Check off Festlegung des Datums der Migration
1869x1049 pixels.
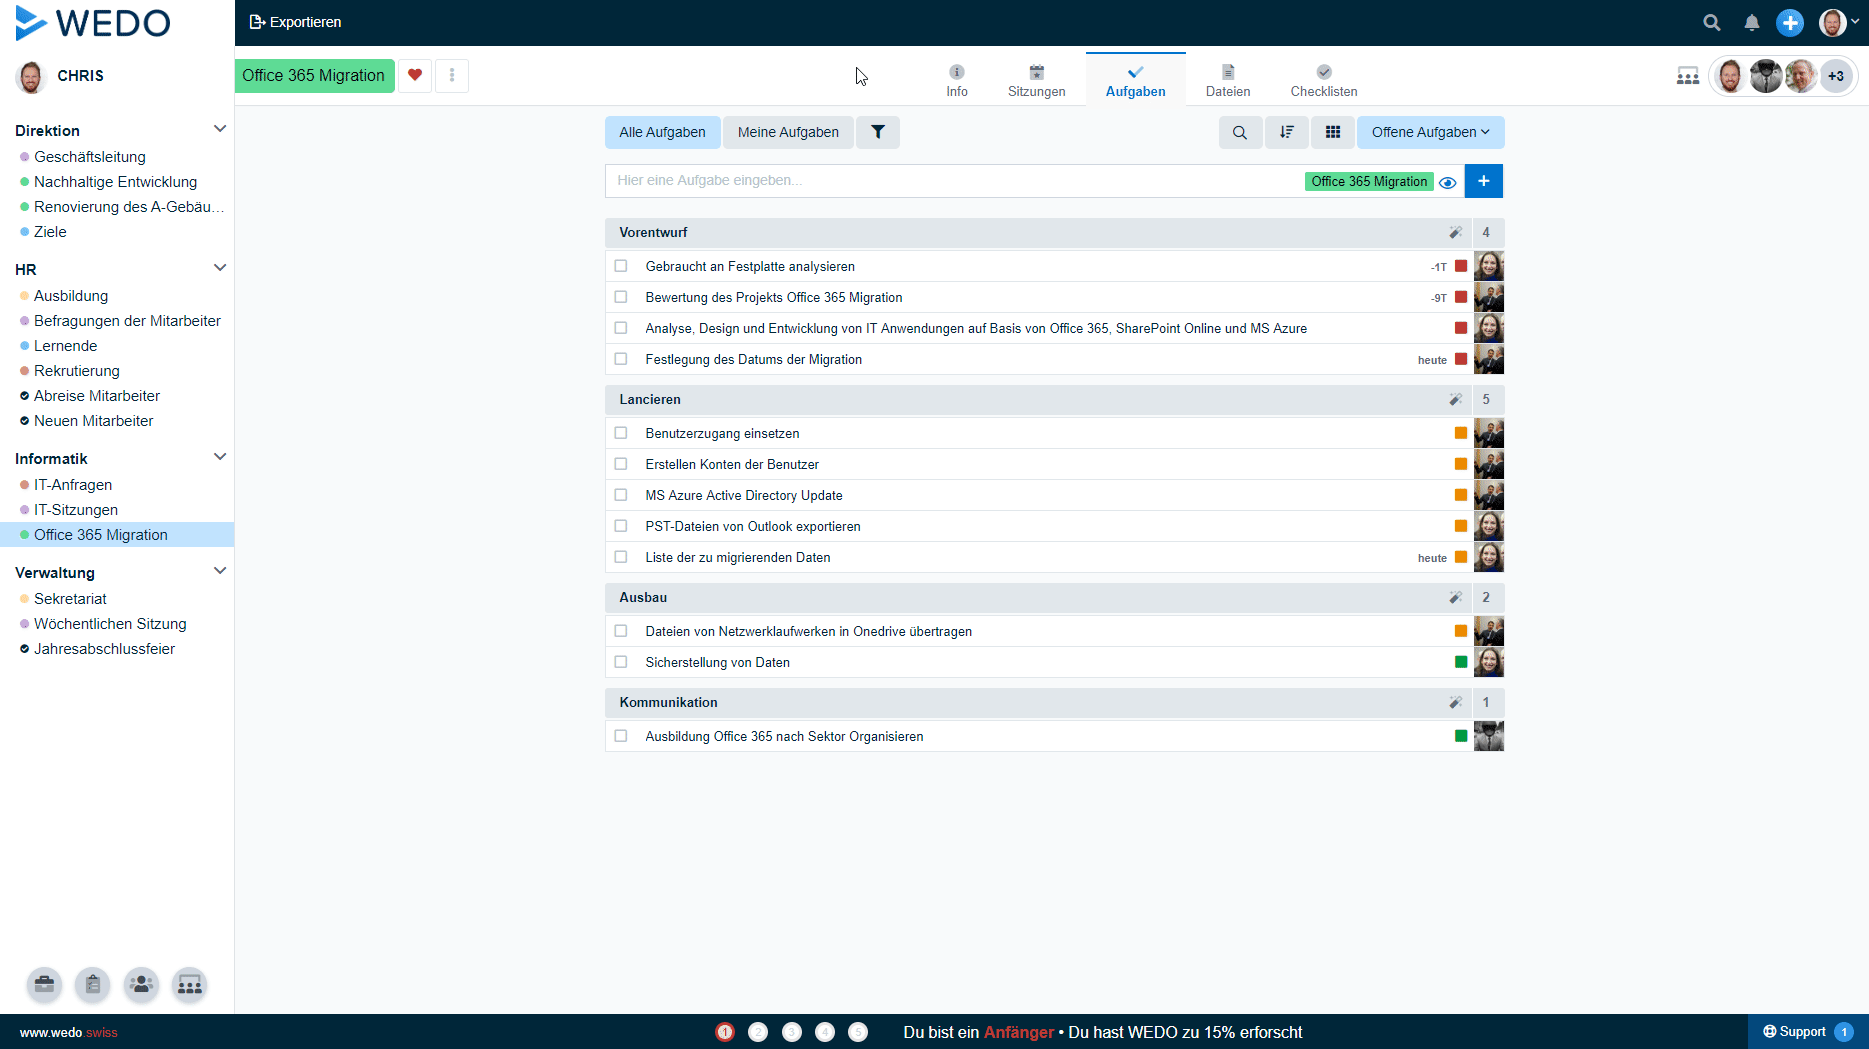coord(621,359)
